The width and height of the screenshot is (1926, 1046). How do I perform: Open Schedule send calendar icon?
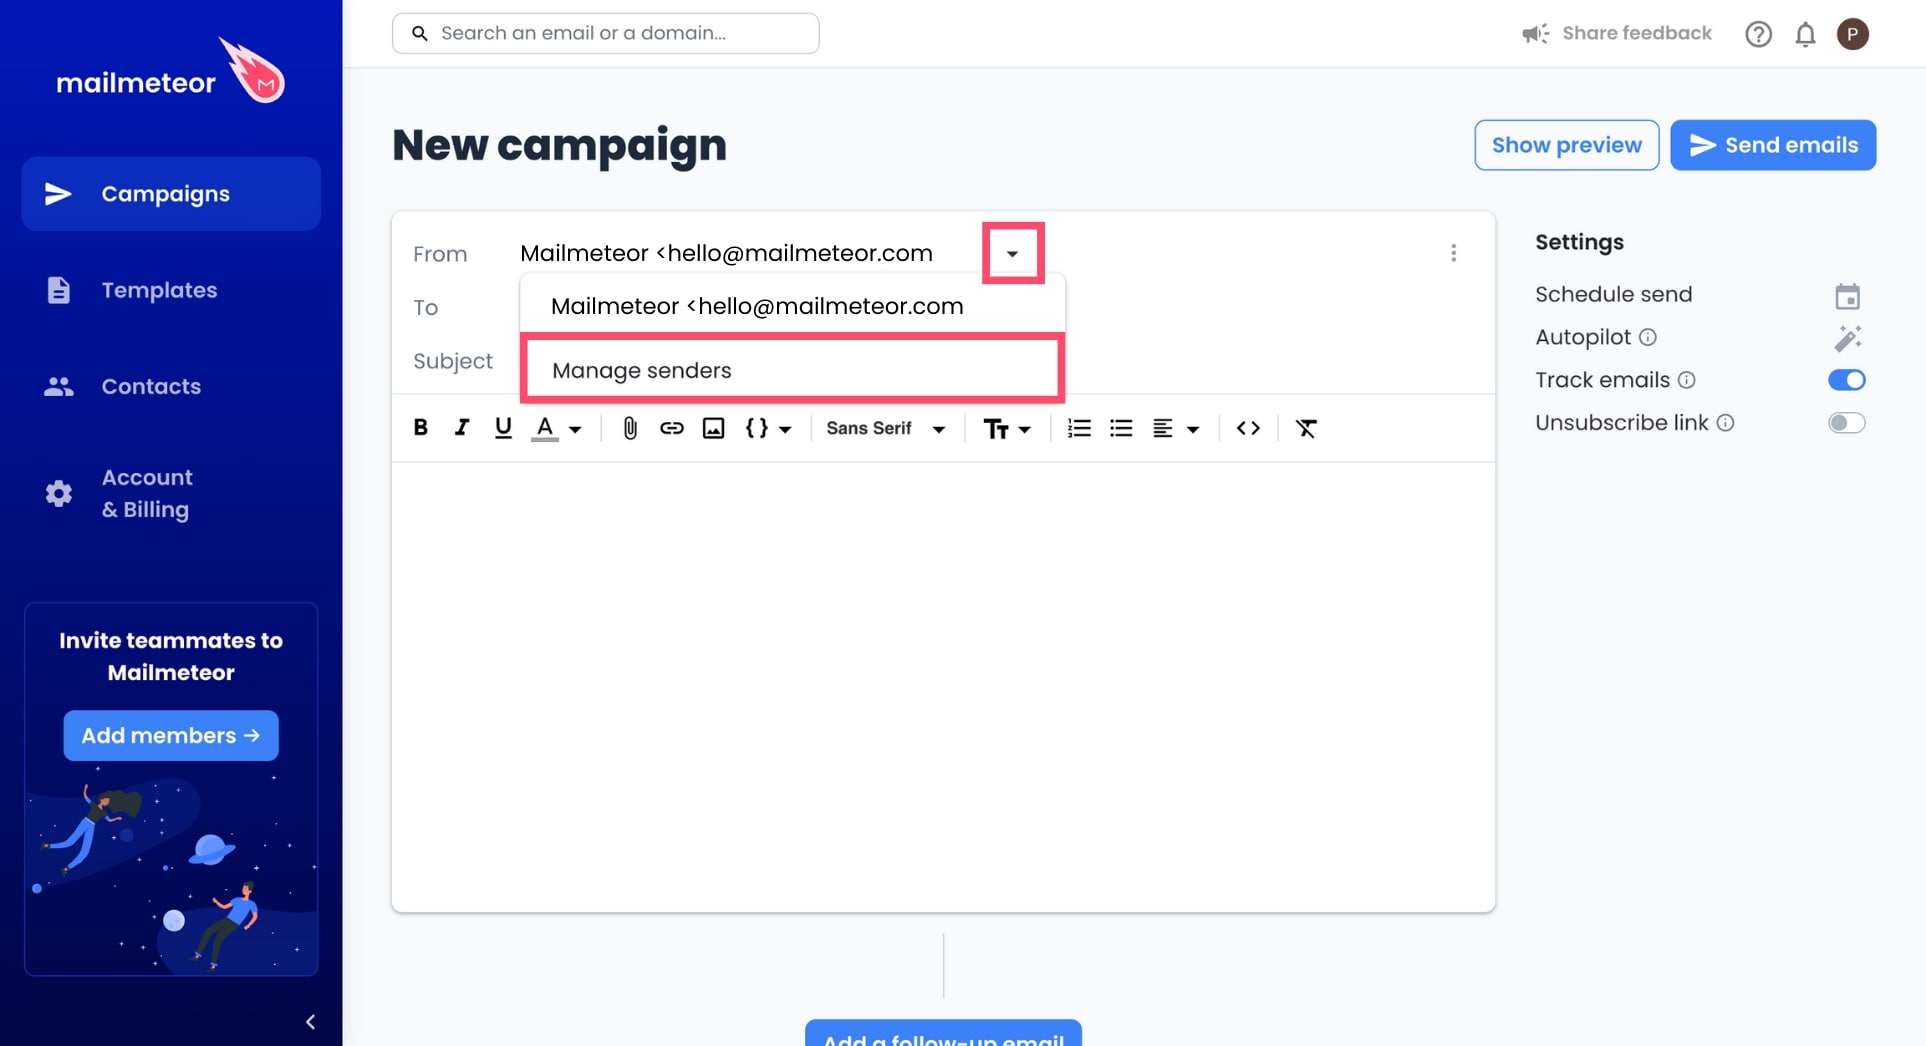pos(1847,296)
